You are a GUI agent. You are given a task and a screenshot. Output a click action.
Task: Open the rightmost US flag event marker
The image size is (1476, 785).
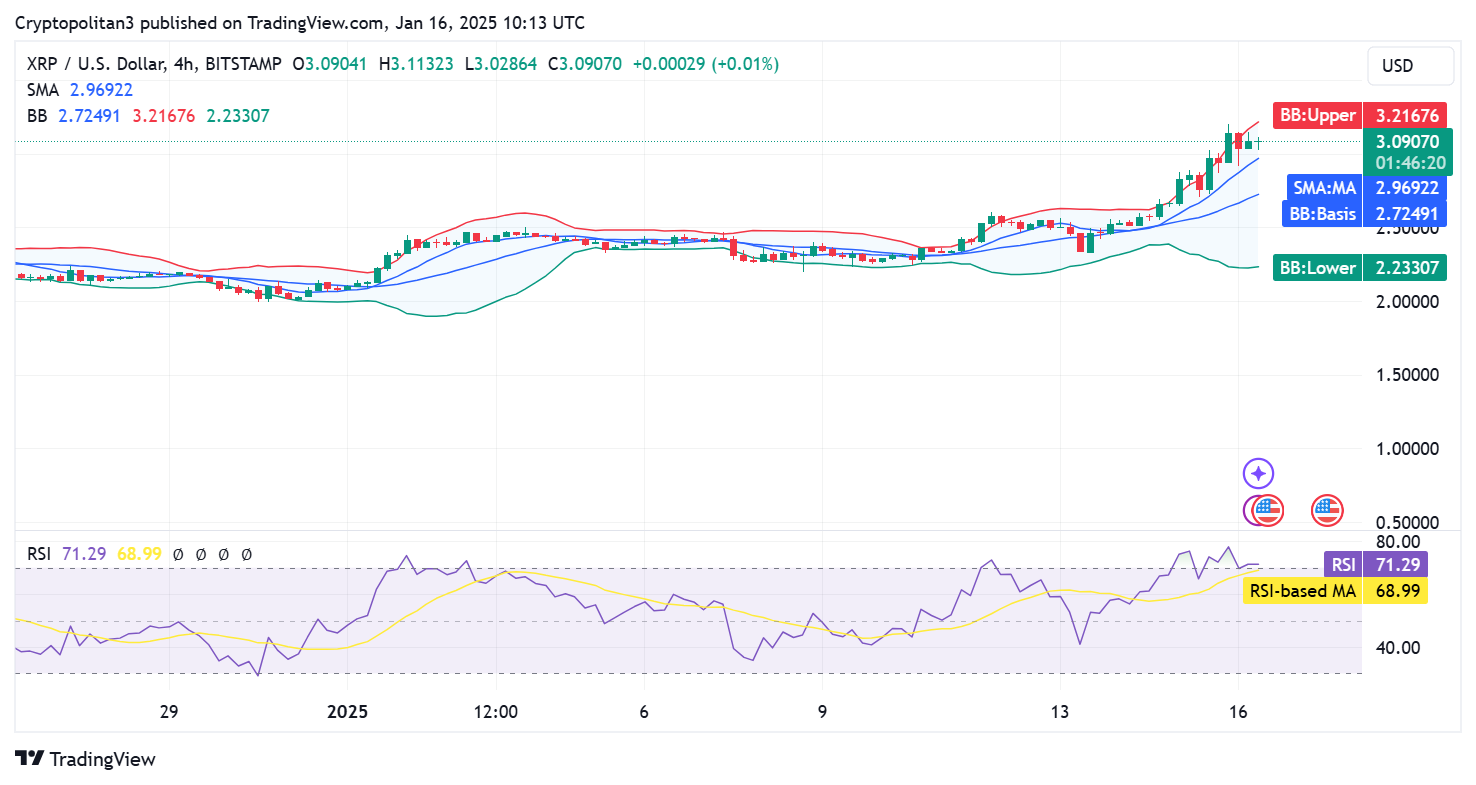[x=1327, y=510]
